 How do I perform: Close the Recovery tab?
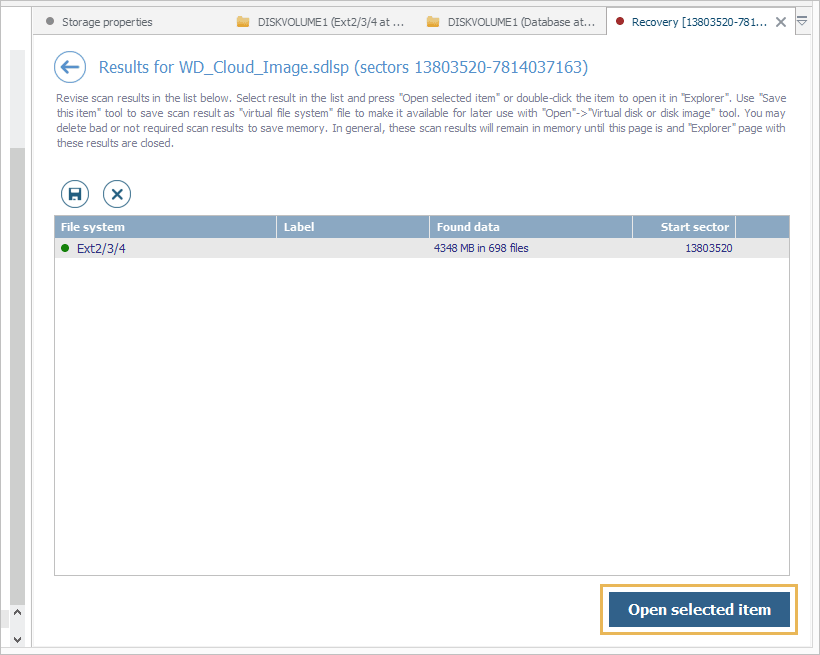[x=781, y=22]
